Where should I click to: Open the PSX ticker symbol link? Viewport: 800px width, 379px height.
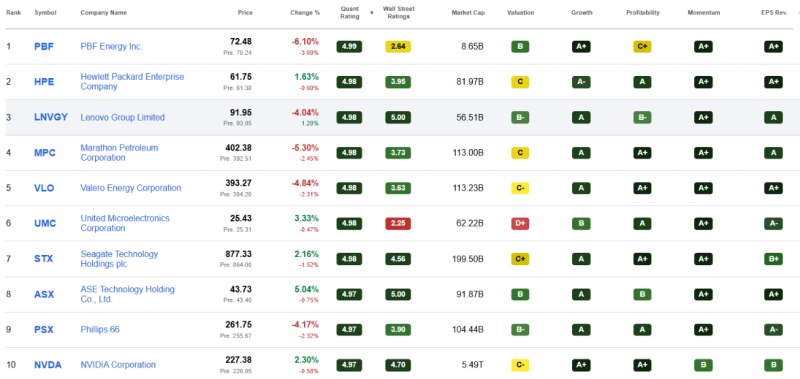pos(44,330)
